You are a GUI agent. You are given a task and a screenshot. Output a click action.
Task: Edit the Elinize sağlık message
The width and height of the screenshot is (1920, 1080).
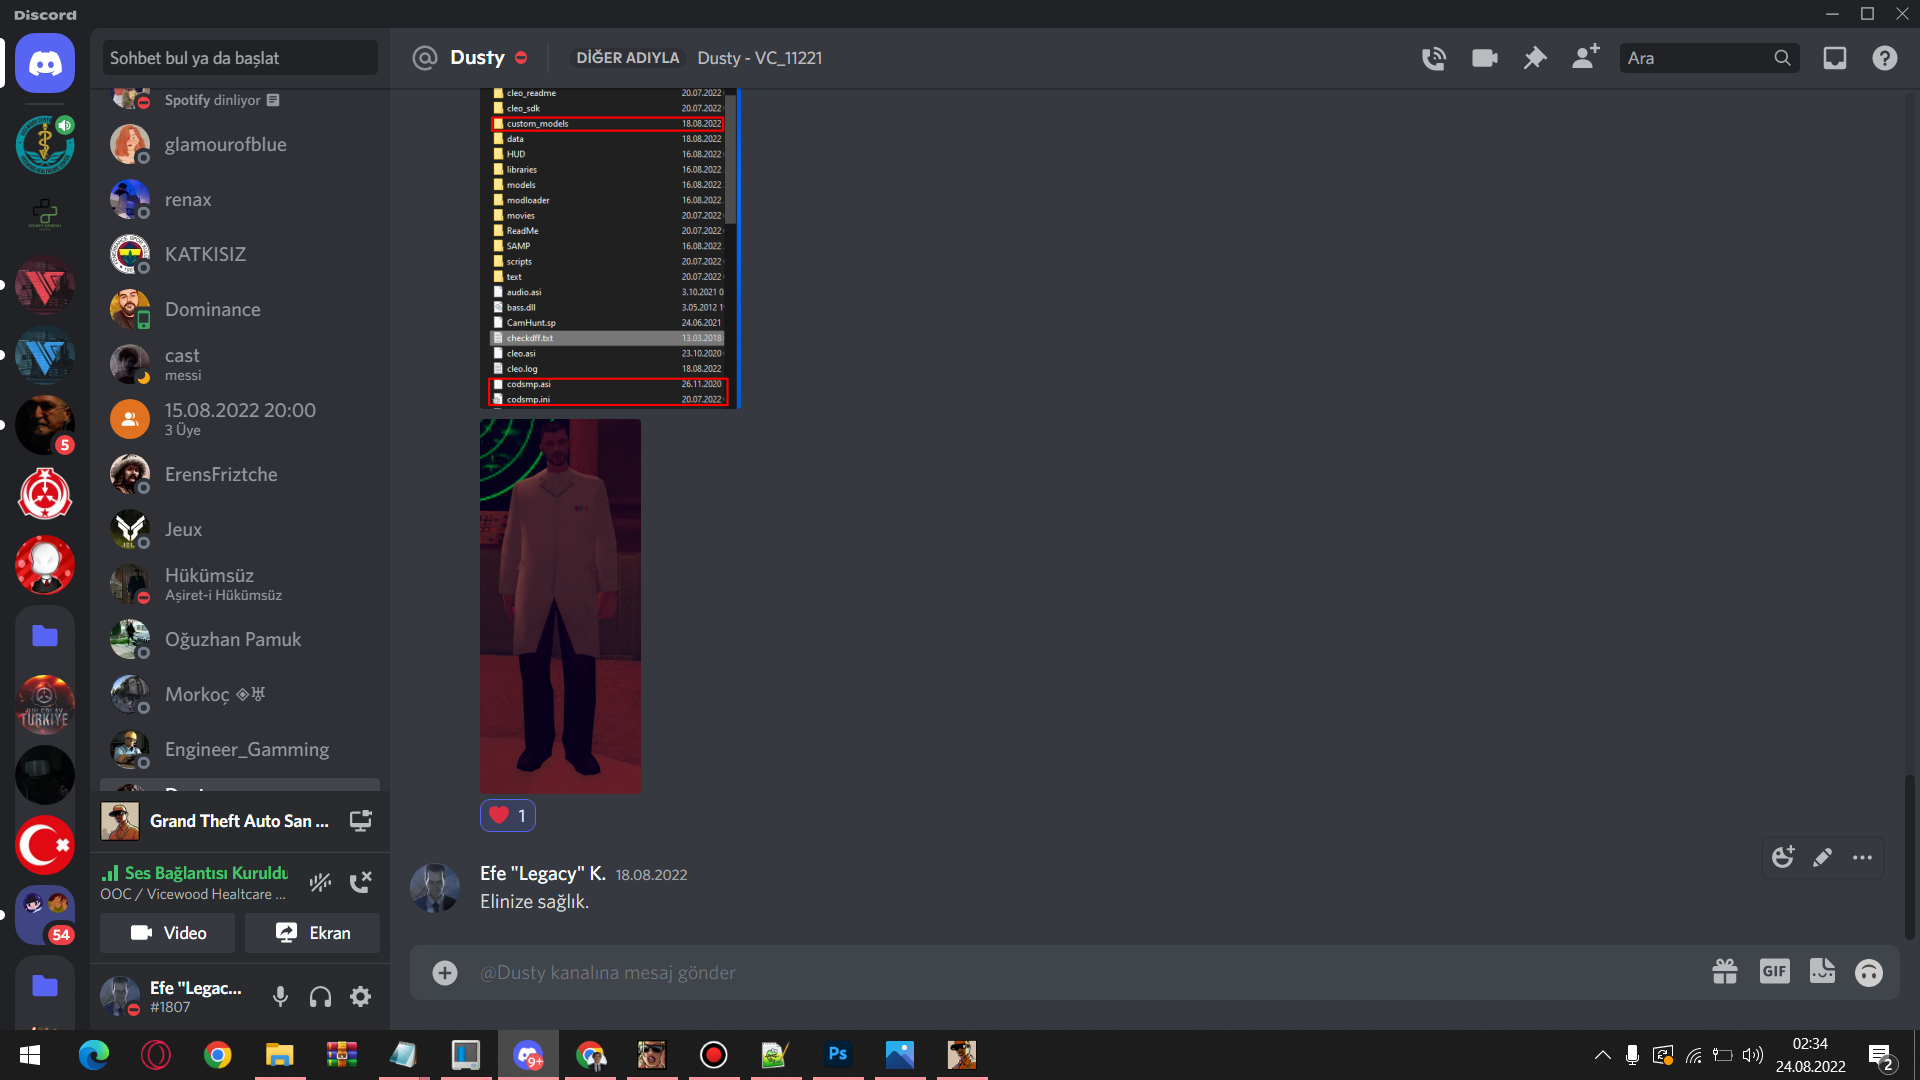pos(1822,857)
